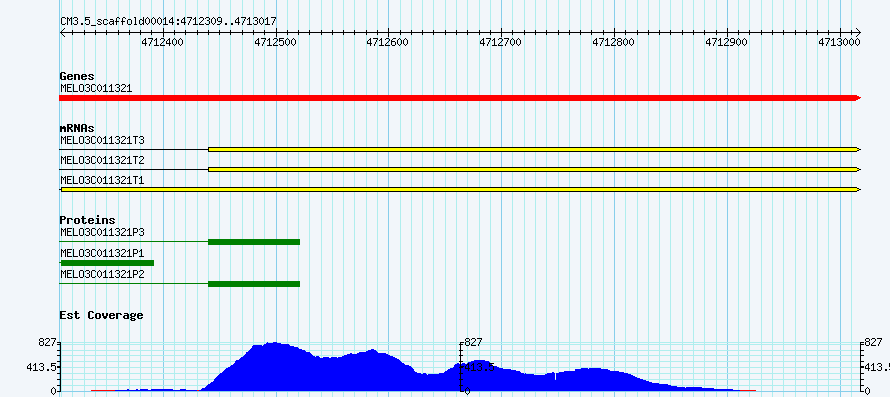
Task: Click the 'Proteins' track title
Action: (x=87, y=220)
